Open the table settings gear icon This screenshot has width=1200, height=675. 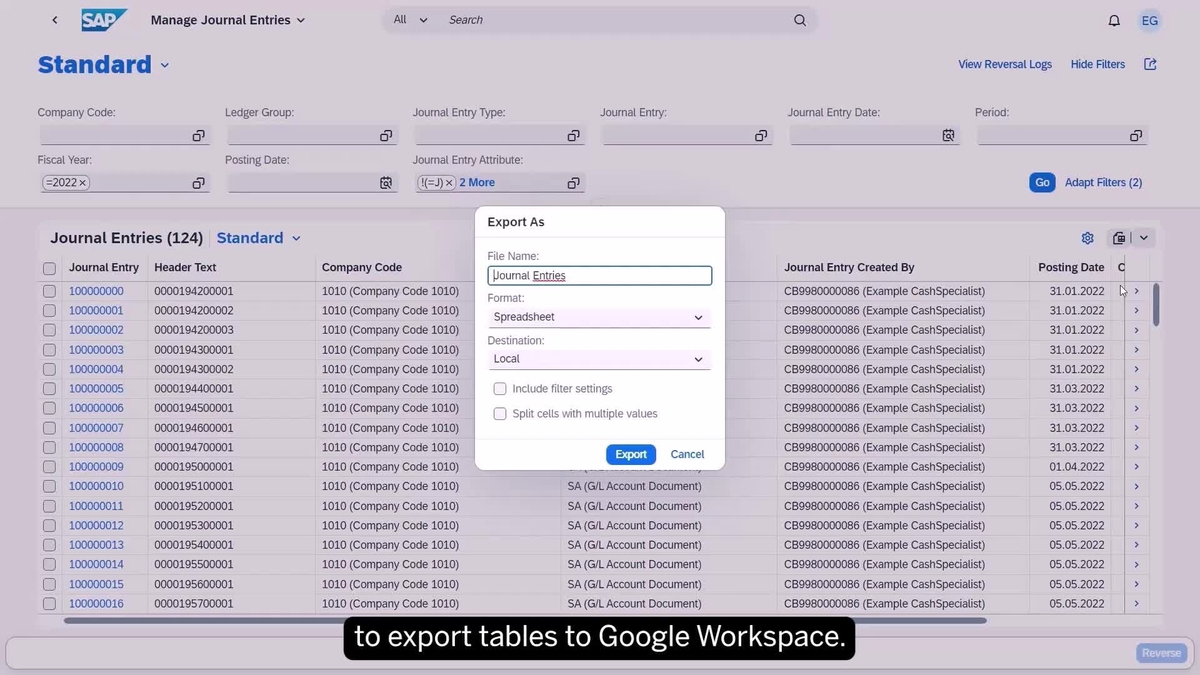coord(1088,238)
